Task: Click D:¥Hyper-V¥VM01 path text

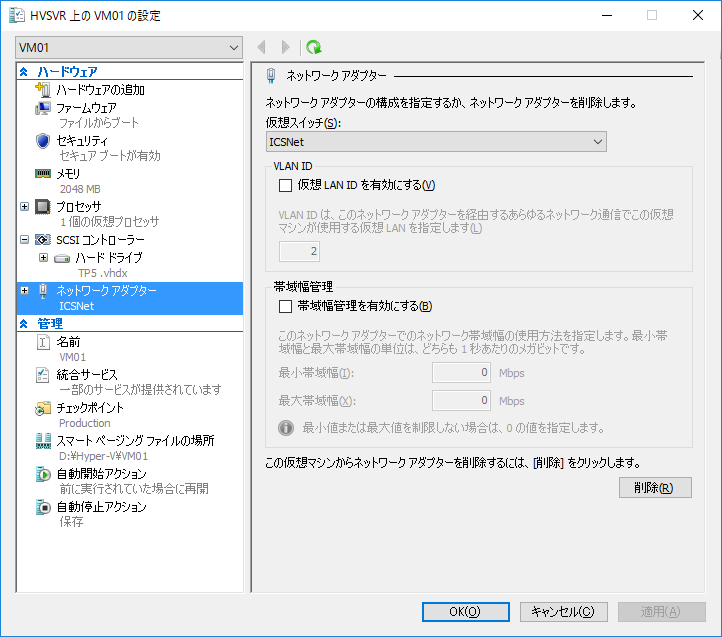Action: tap(104, 456)
